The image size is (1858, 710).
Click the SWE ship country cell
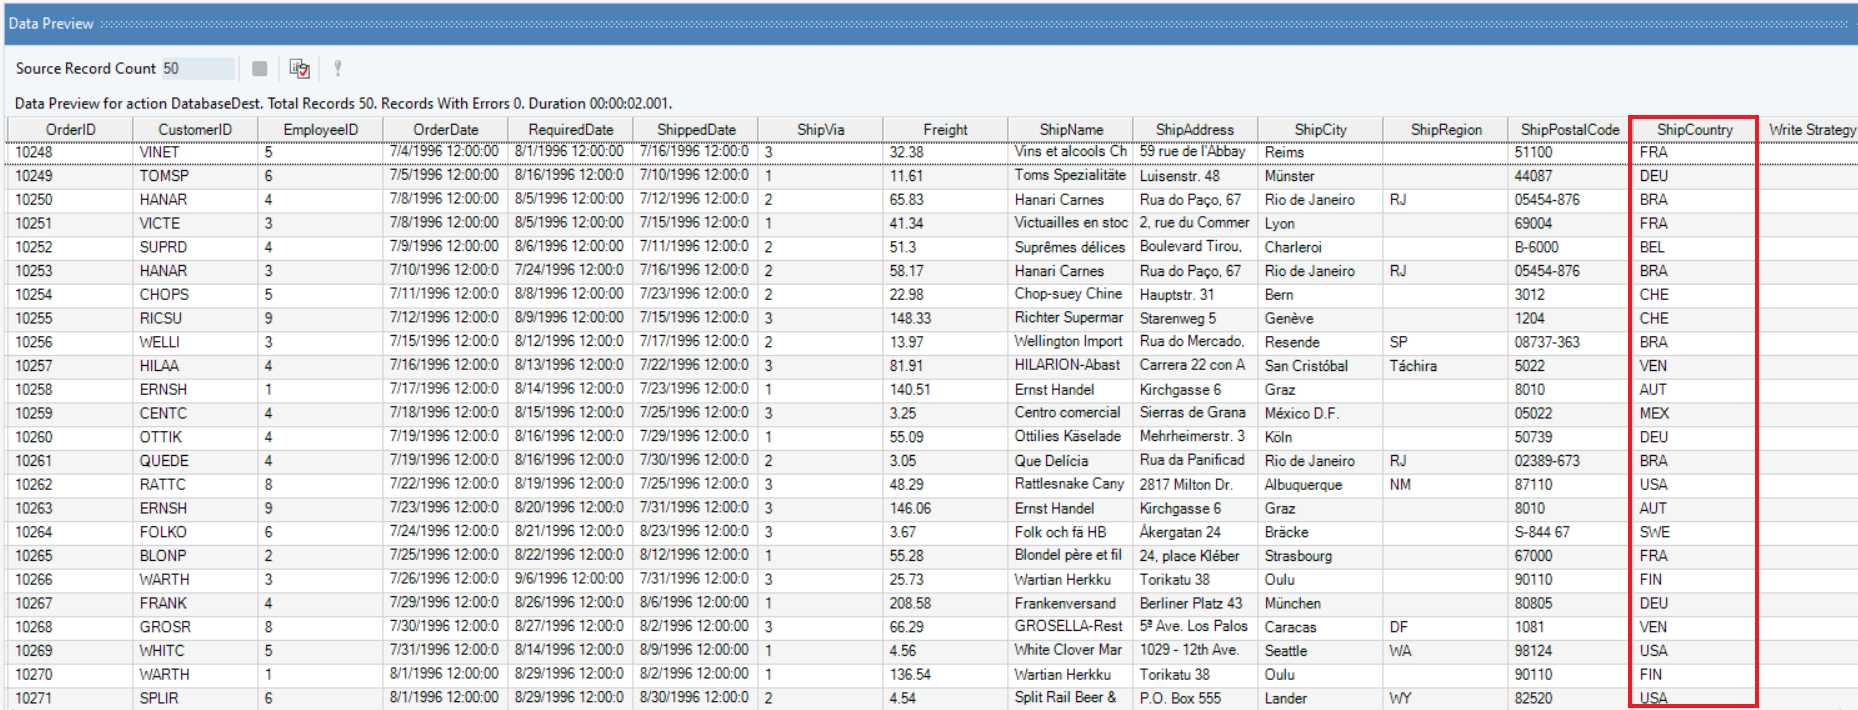(x=1654, y=532)
